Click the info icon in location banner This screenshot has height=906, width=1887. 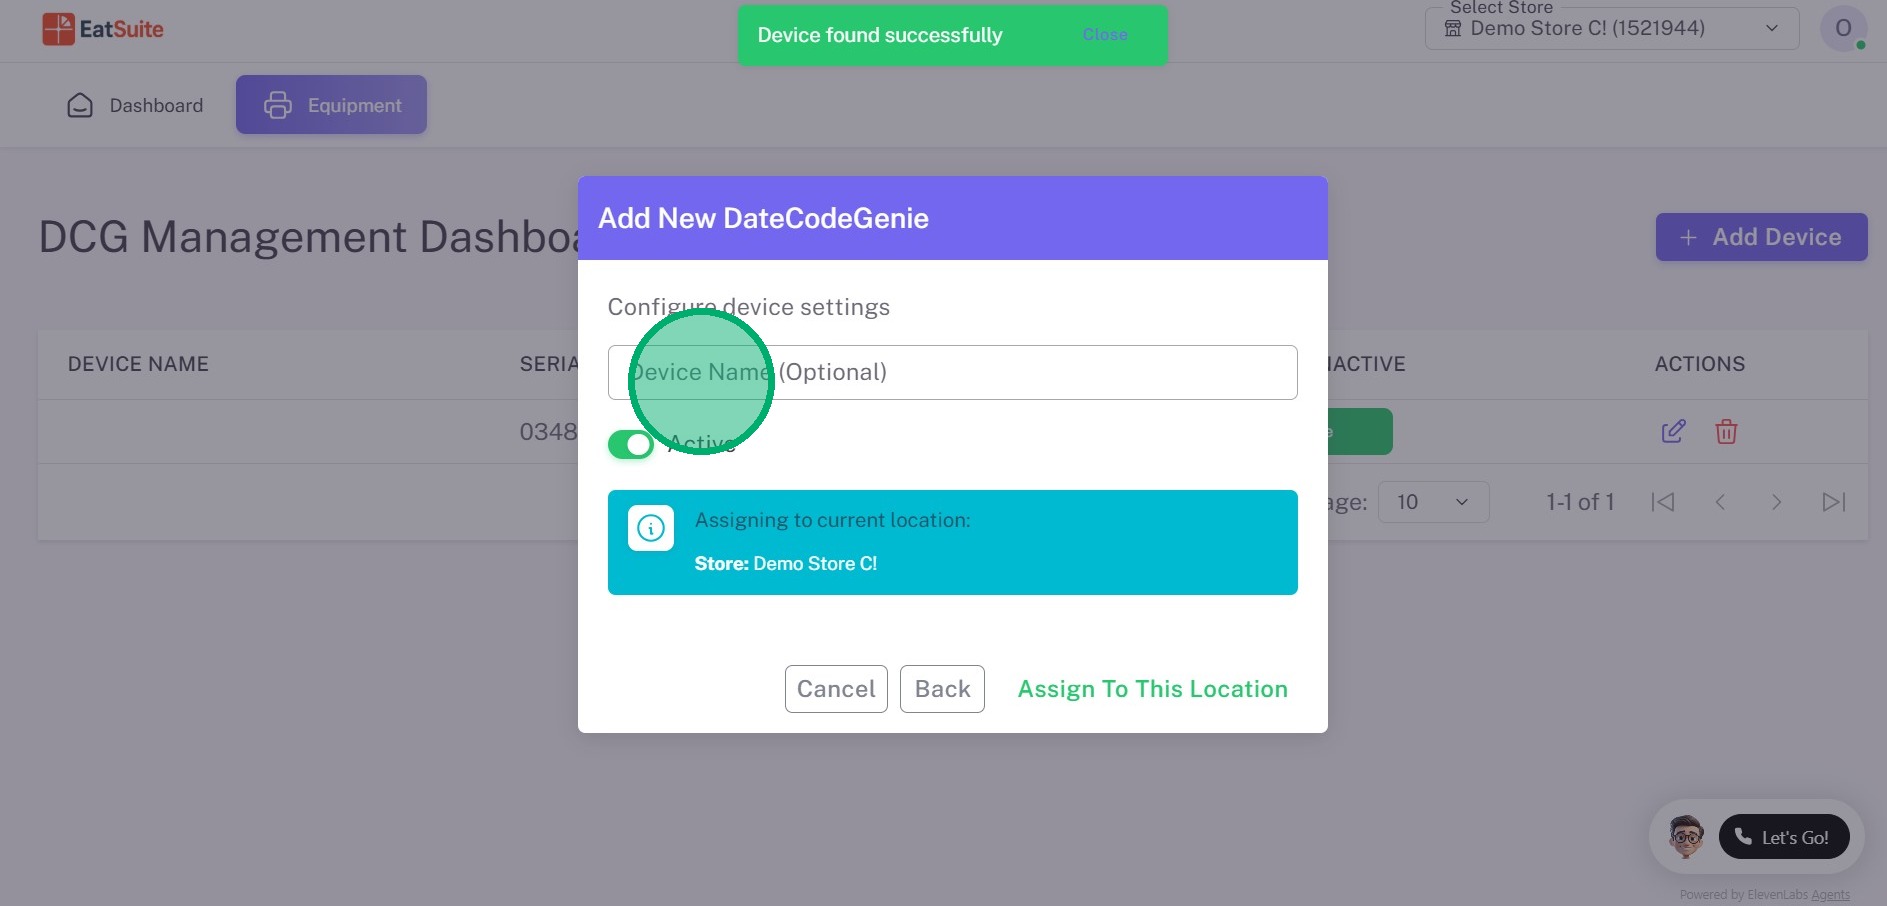pos(651,528)
